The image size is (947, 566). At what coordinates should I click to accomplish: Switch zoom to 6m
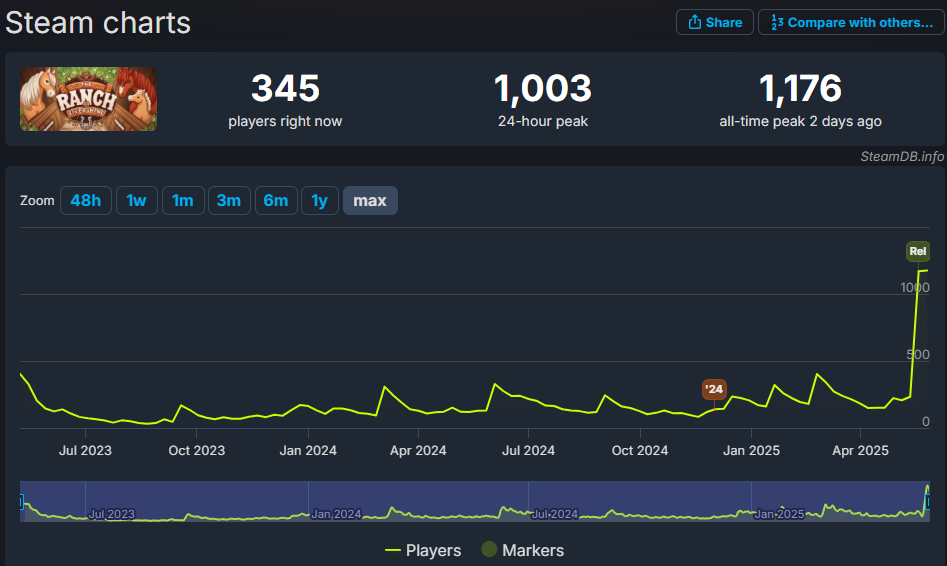[x=276, y=201]
